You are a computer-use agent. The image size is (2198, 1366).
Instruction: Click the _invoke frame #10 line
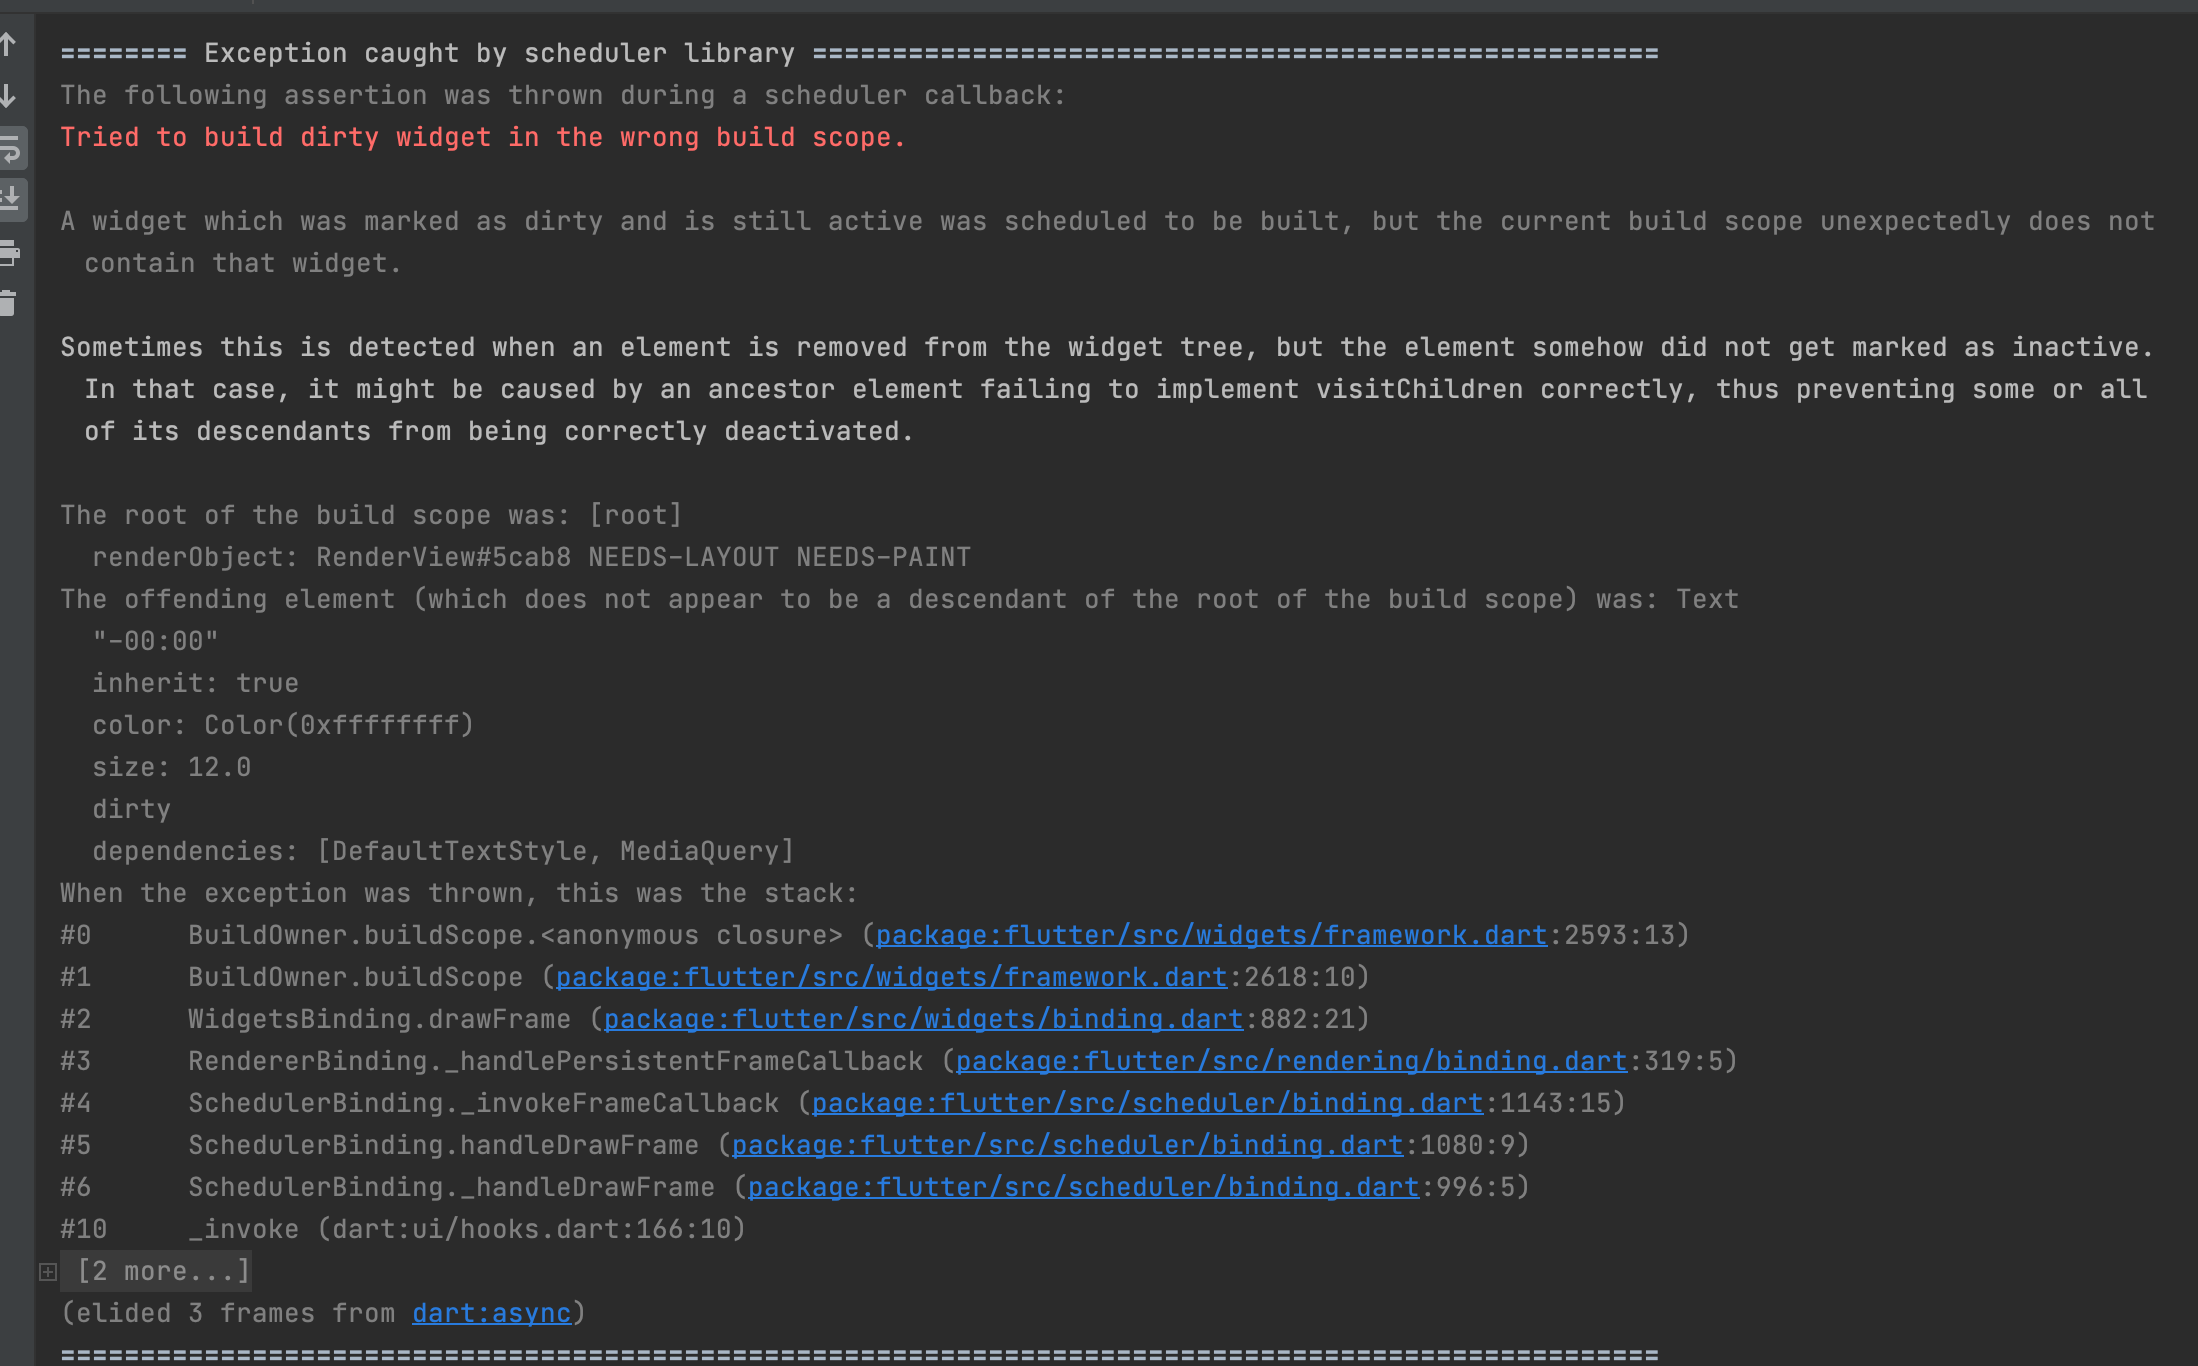click(x=400, y=1229)
